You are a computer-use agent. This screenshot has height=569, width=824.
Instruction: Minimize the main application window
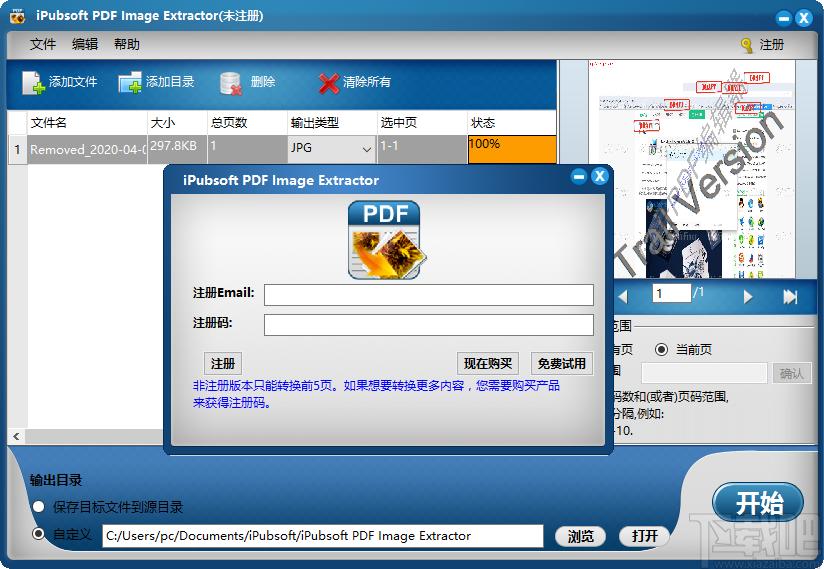[x=784, y=18]
